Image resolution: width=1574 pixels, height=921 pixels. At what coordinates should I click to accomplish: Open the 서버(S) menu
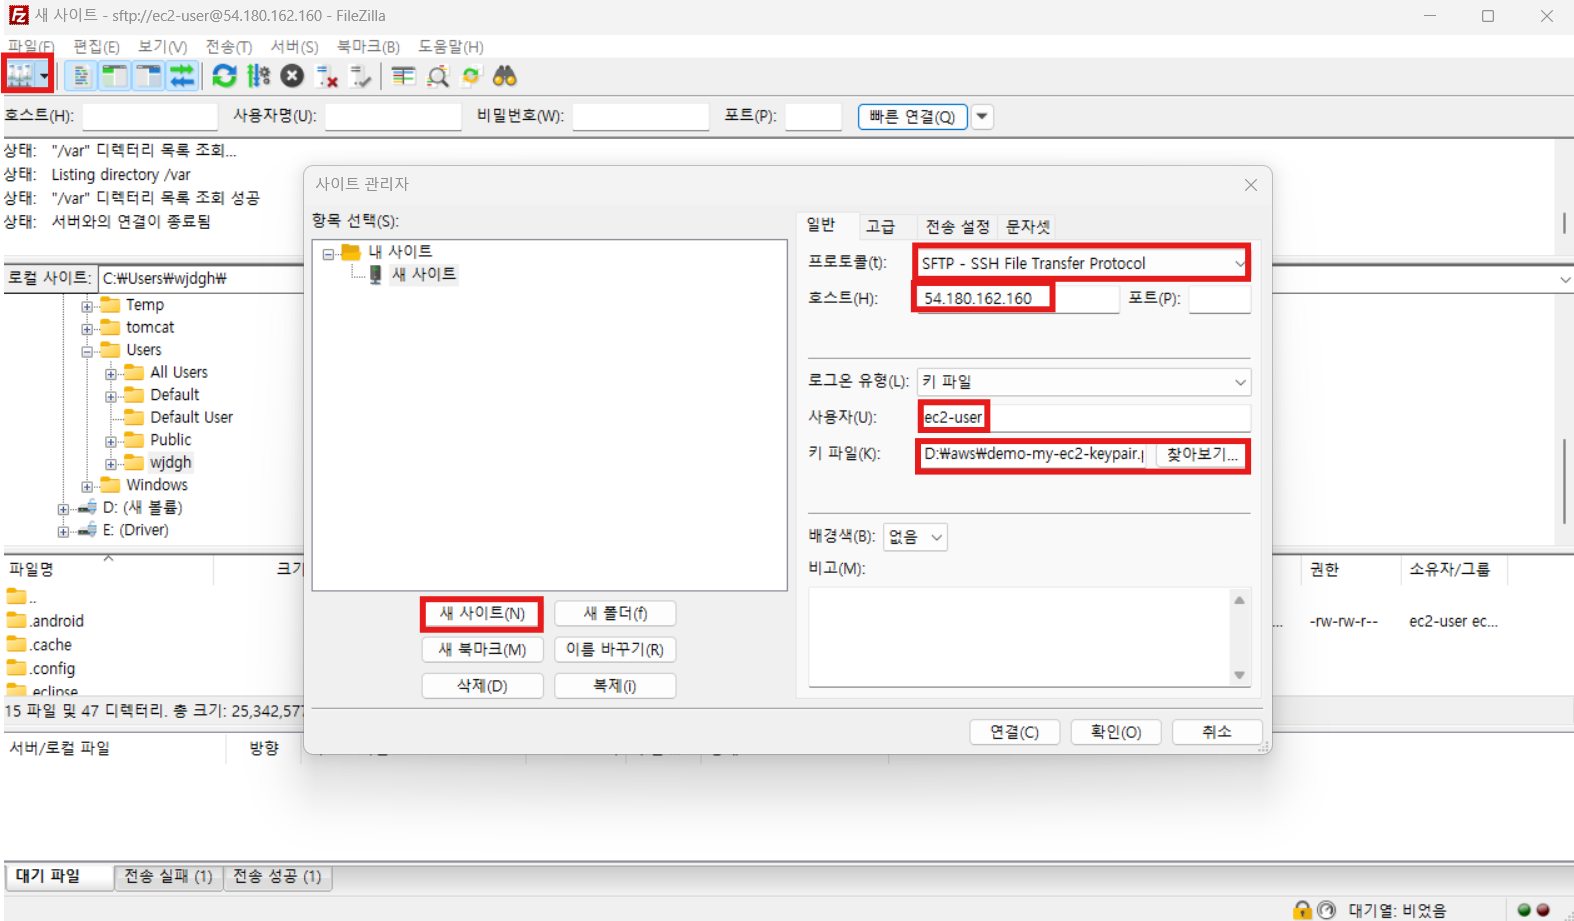pyautogui.click(x=294, y=47)
